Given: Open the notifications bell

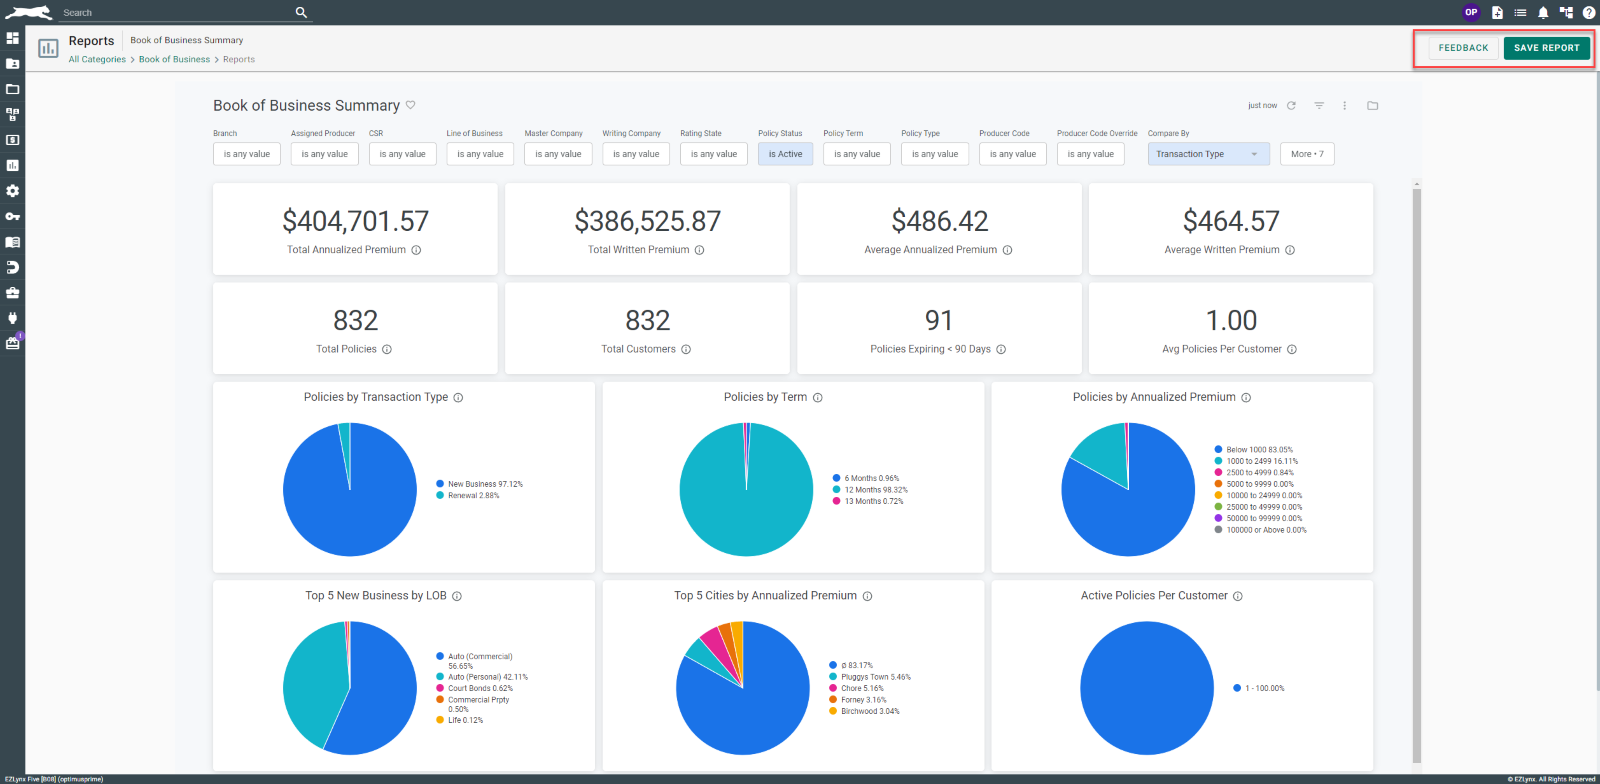Looking at the screenshot, I should (1543, 12).
